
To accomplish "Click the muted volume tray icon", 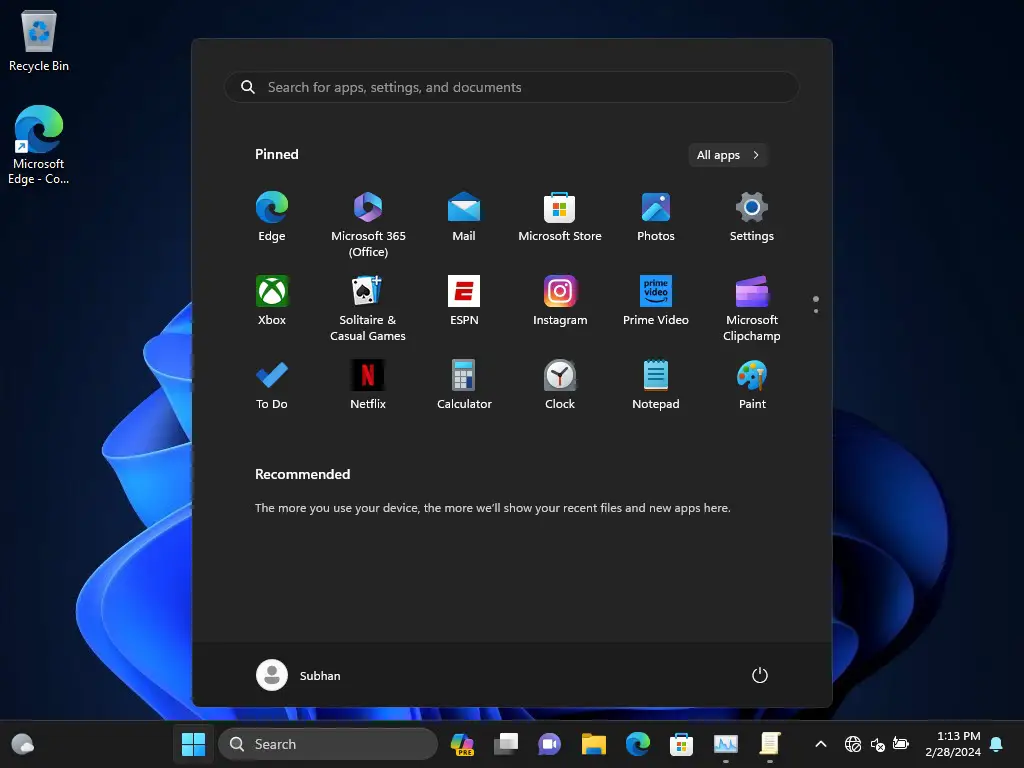I will click(877, 744).
